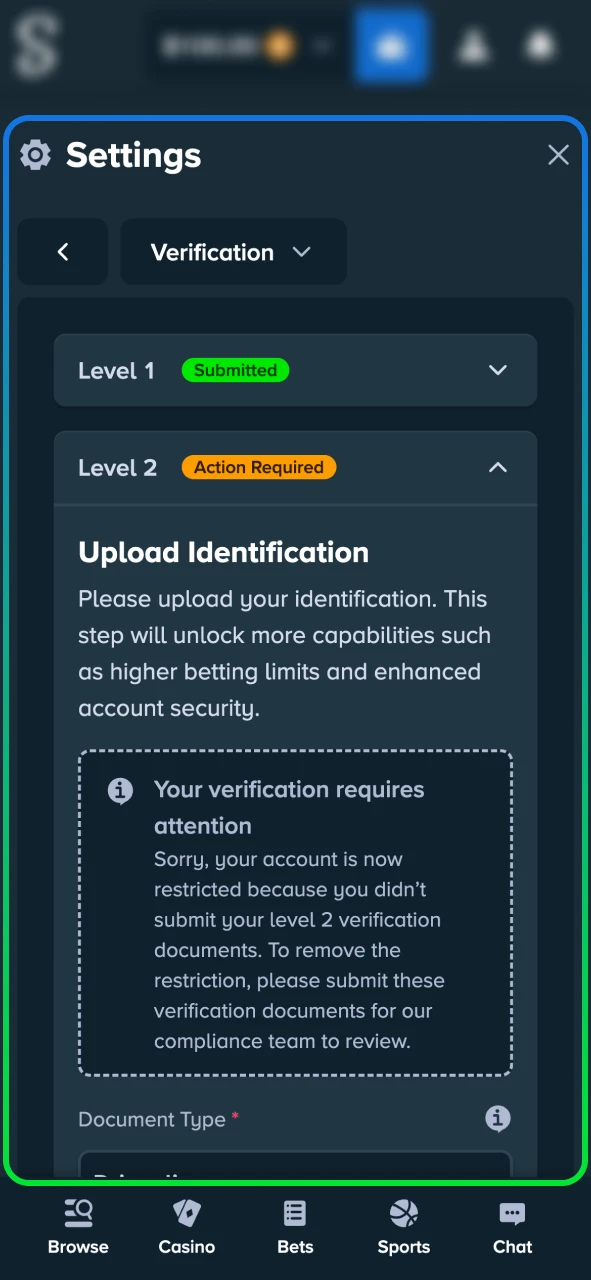Open the Bets icon in bottom bar
This screenshot has height=1280, width=591.
click(x=294, y=1213)
